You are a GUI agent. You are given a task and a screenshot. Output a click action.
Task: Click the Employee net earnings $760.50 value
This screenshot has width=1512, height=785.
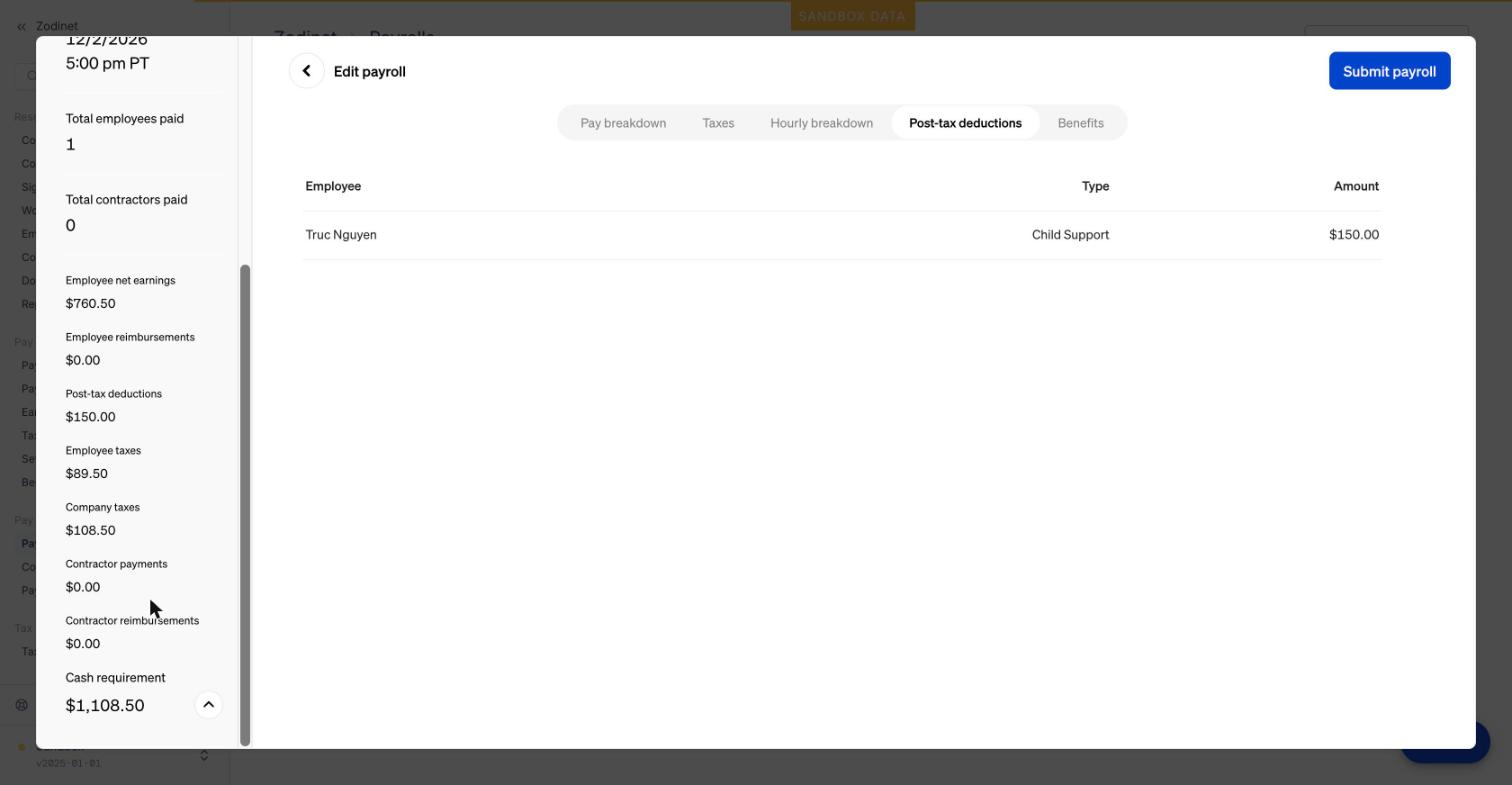90,304
